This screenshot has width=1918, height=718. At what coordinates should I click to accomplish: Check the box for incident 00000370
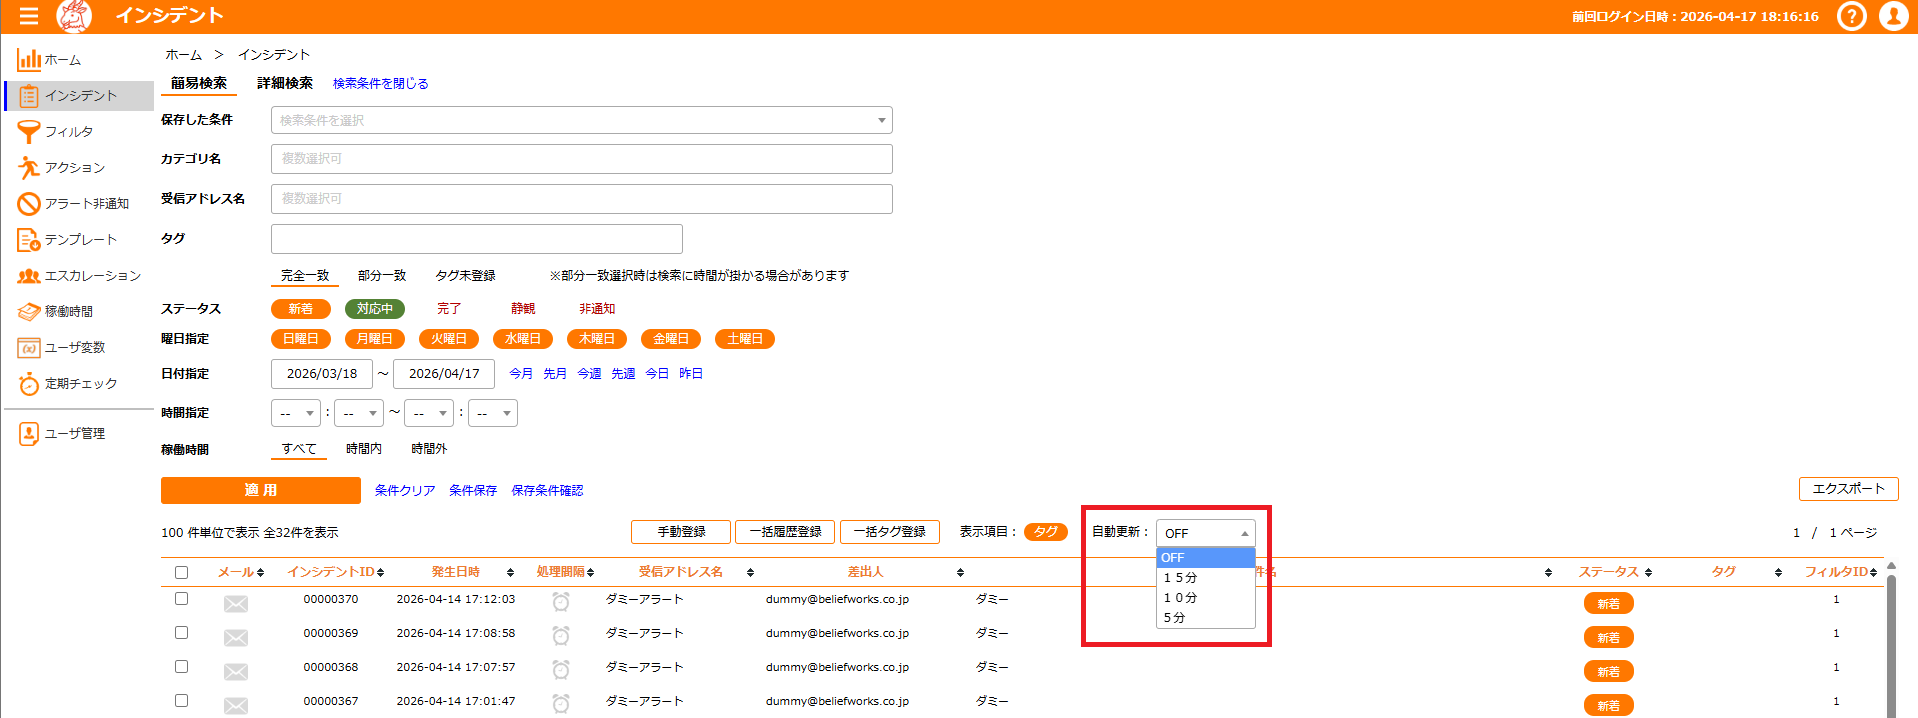[x=181, y=599]
